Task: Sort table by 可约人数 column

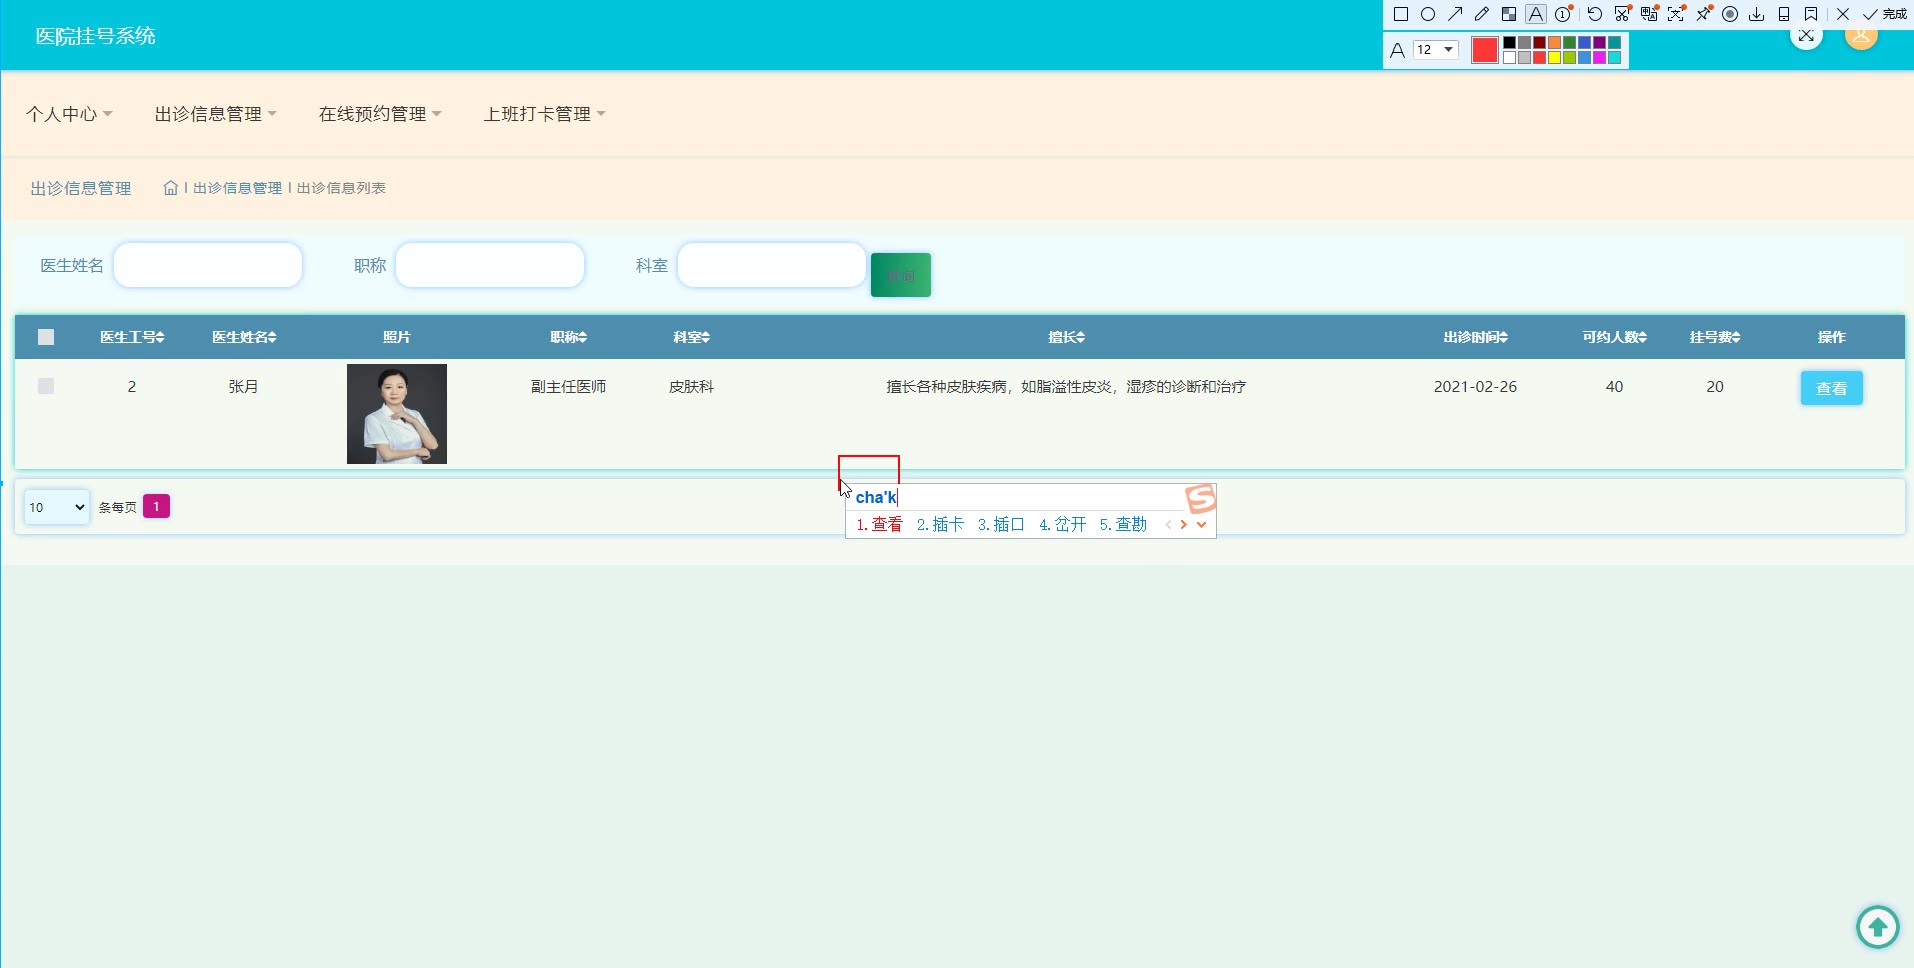Action: click(x=1614, y=337)
